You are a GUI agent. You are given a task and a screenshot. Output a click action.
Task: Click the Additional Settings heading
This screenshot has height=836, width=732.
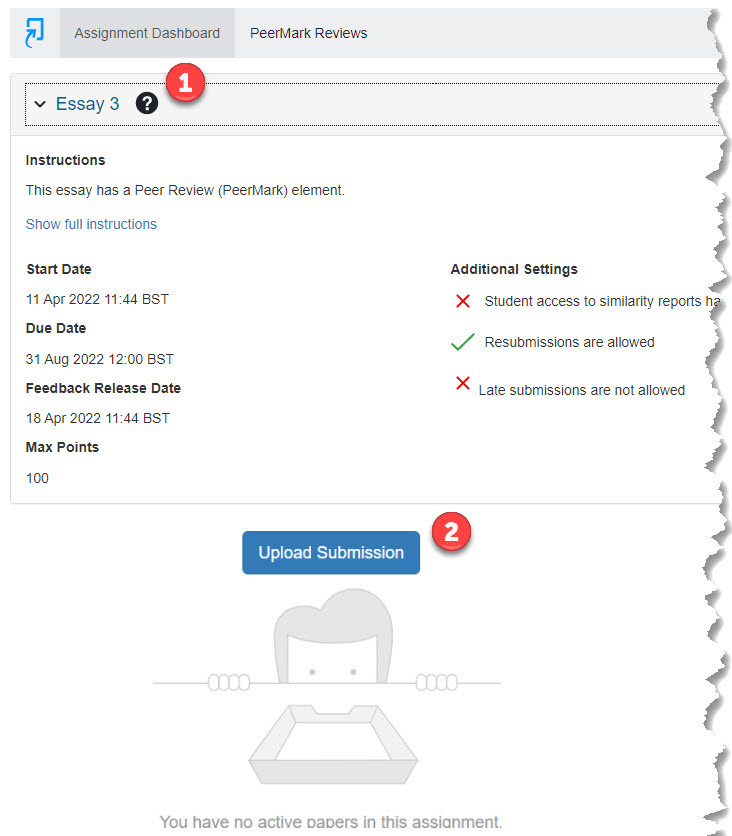pos(514,269)
